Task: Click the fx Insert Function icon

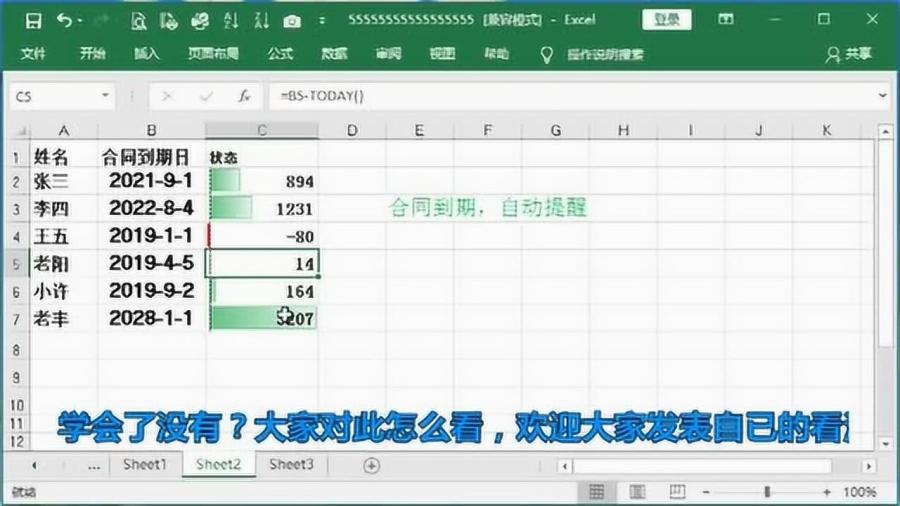Action: (x=245, y=96)
